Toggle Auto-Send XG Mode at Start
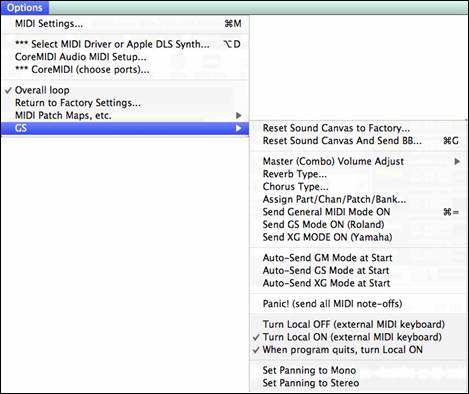The height and width of the screenshot is (394, 469). [x=358, y=283]
